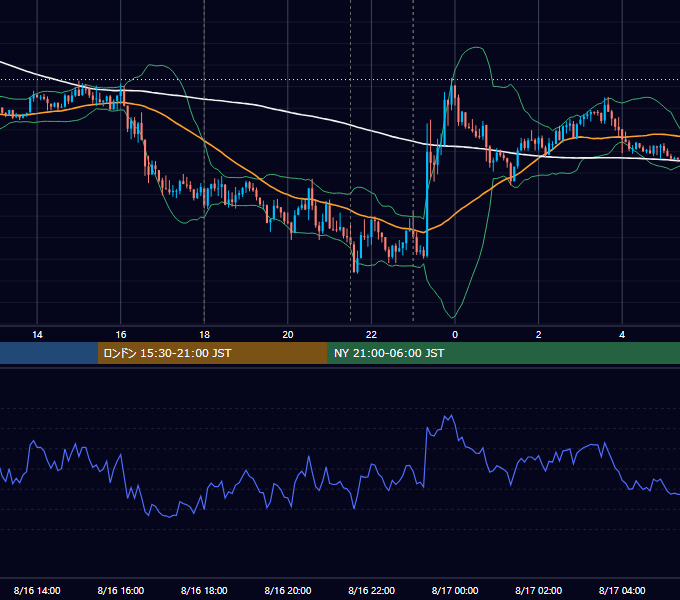This screenshot has height=600, width=680.
Task: Click the 18 hour label on price chart axis
Action: [x=204, y=335]
